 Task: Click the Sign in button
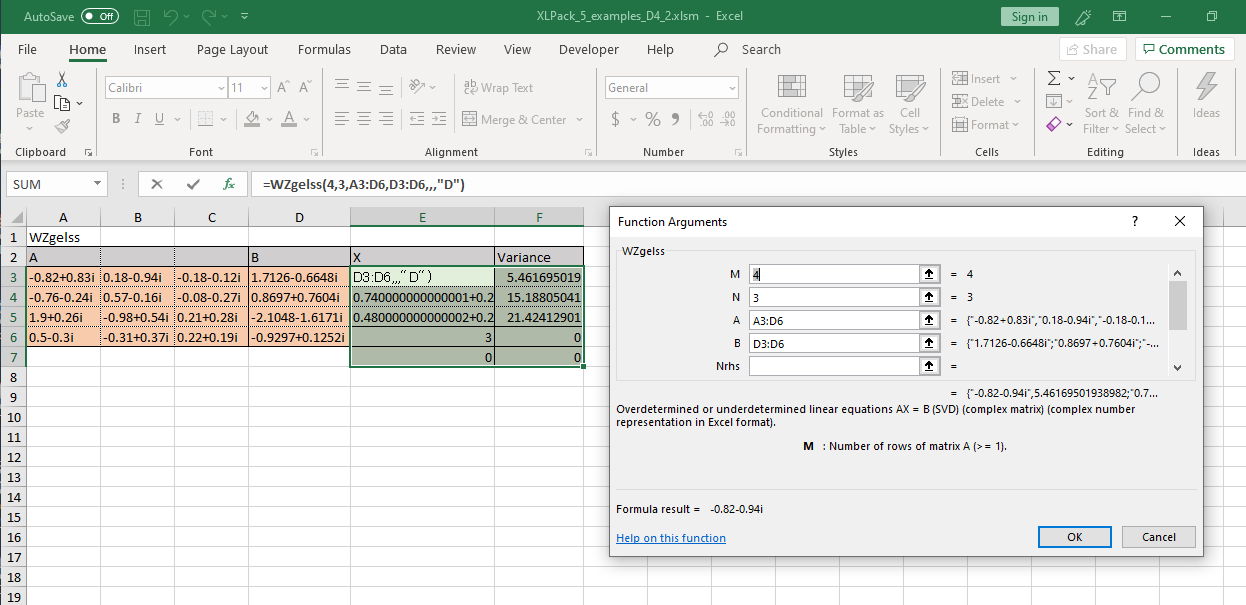[1029, 17]
